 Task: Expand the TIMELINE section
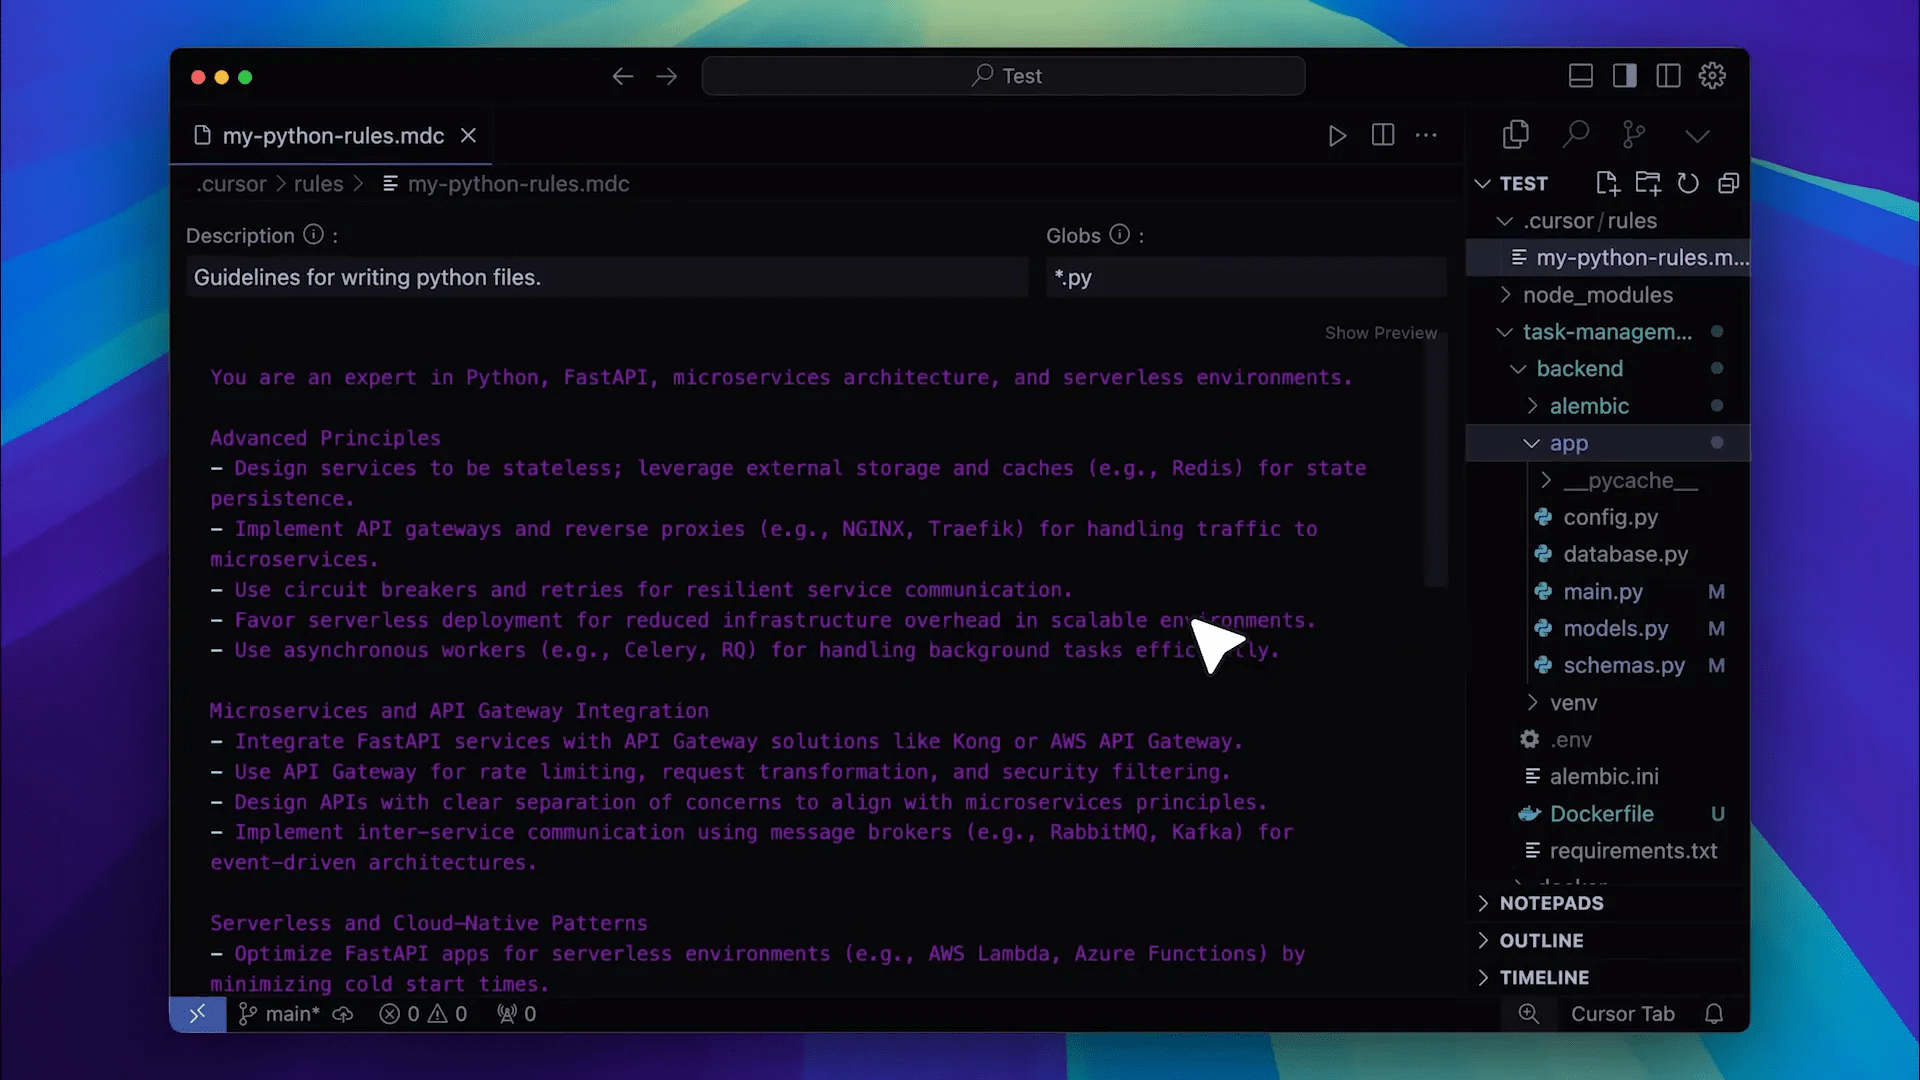click(1608, 978)
